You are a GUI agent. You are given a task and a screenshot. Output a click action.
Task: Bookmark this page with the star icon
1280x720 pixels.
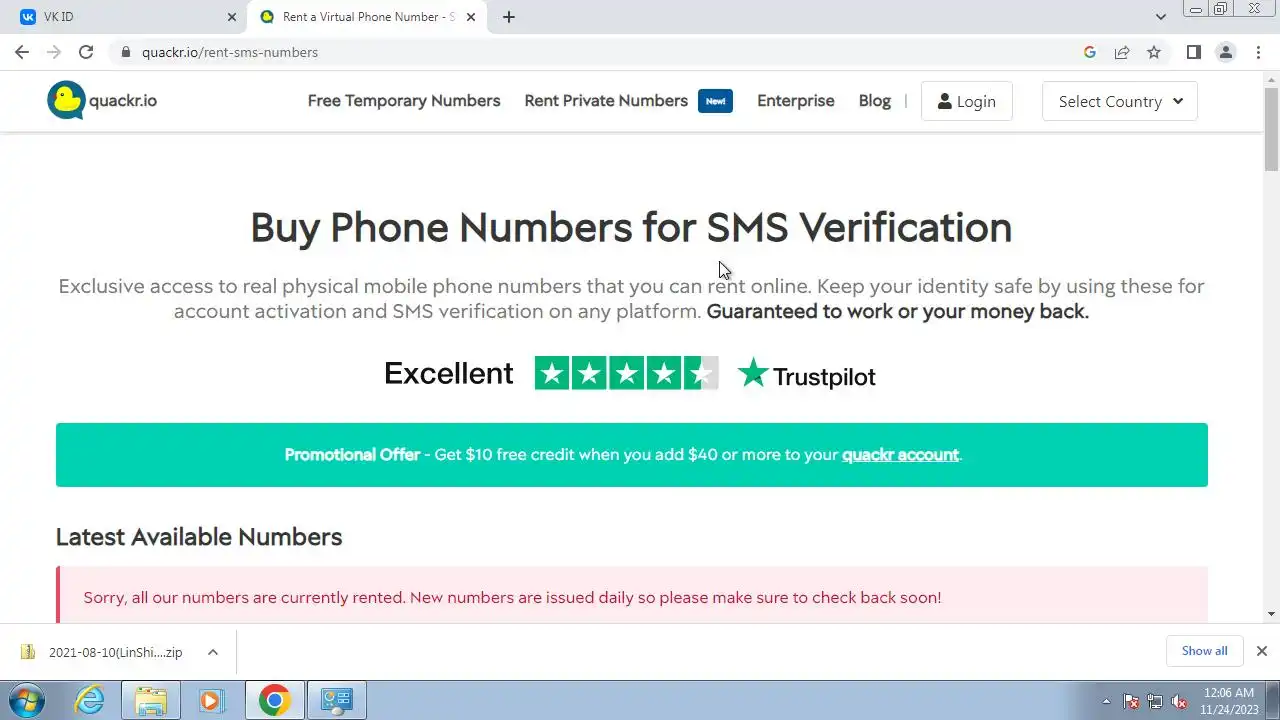tap(1154, 52)
